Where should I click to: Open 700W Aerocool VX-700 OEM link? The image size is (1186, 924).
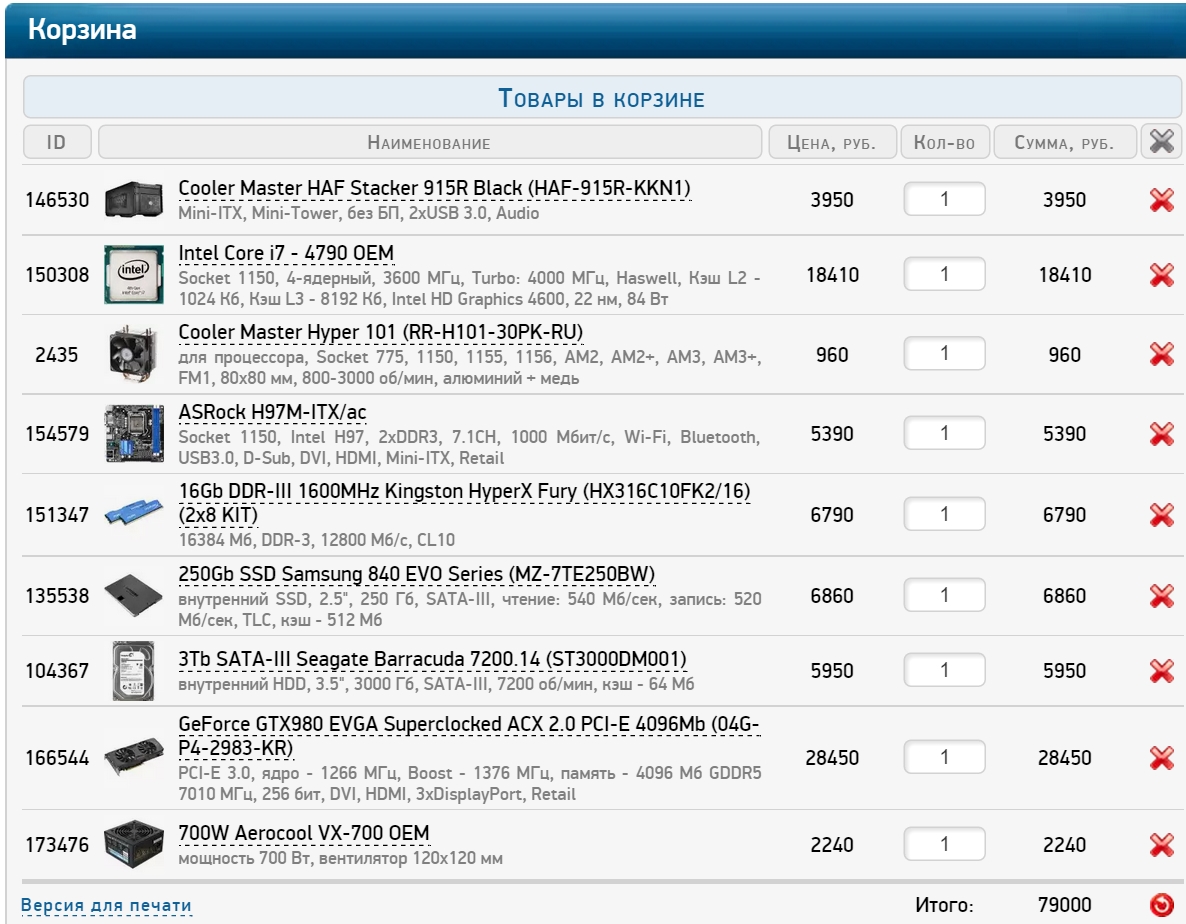[304, 833]
